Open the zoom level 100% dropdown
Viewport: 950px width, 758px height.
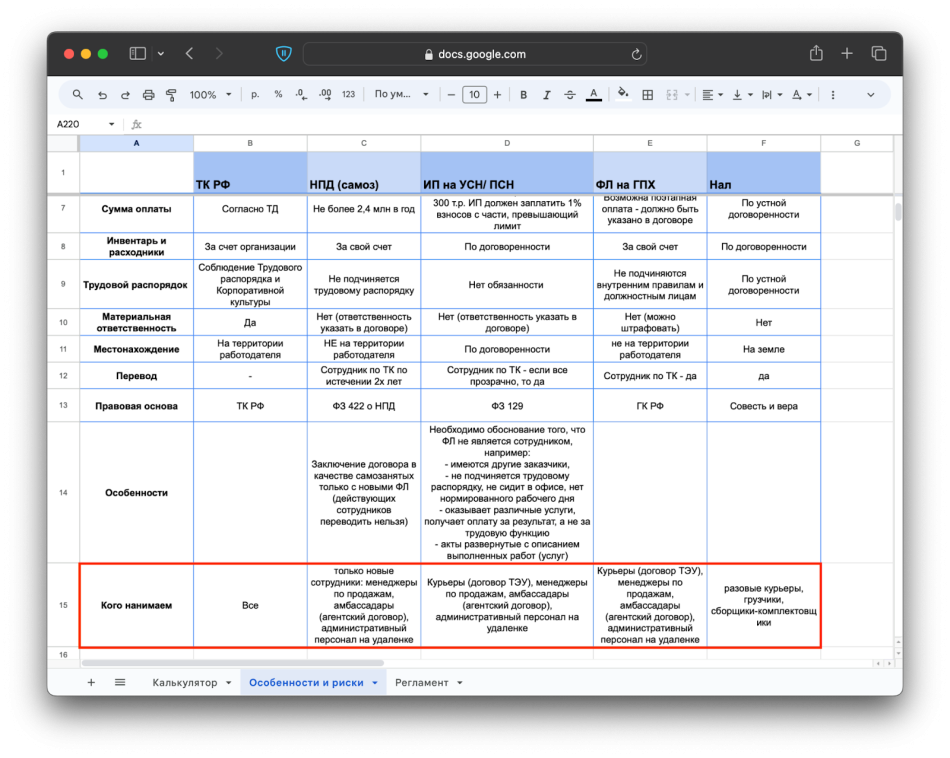point(210,95)
